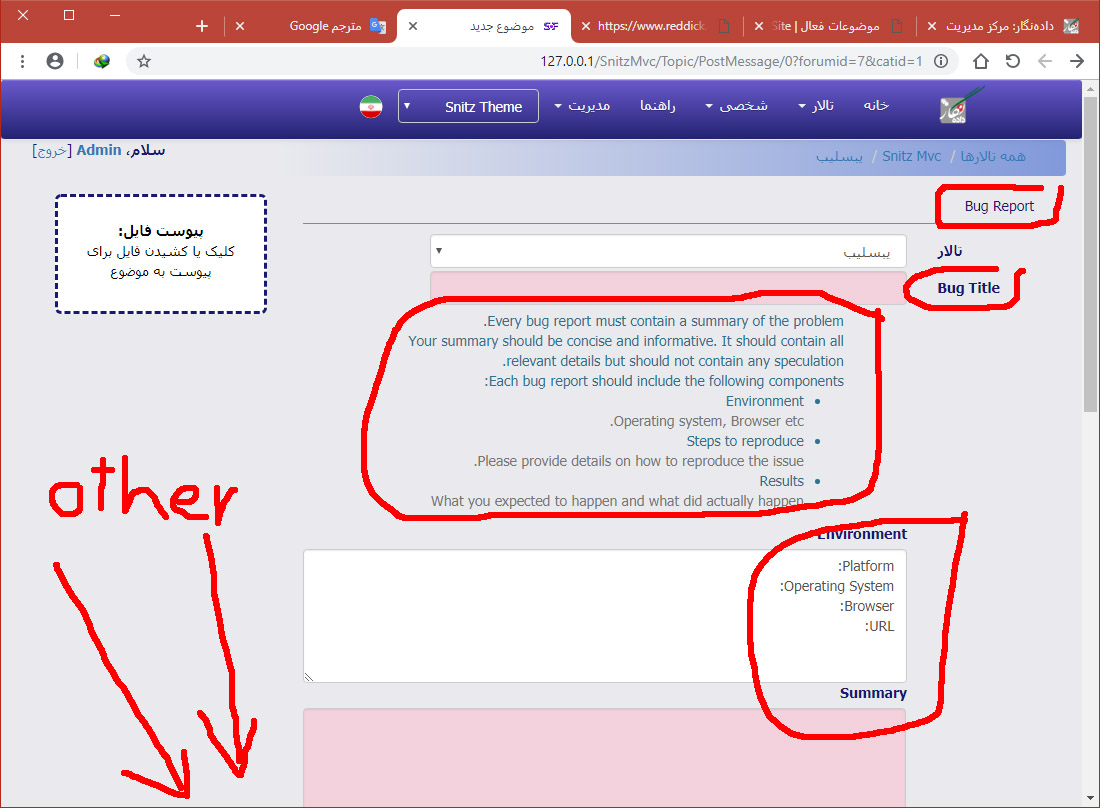Select the Bug Report tab
The image size is (1100, 808).
pyautogui.click(x=999, y=206)
